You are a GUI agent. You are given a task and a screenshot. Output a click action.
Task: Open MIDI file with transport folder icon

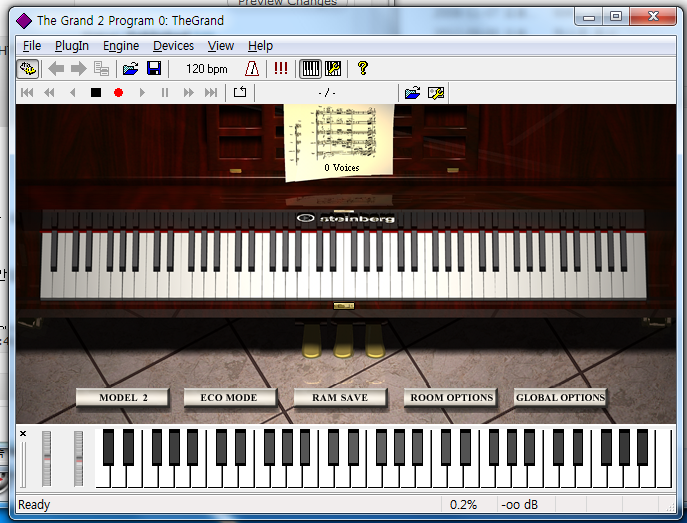(x=412, y=92)
